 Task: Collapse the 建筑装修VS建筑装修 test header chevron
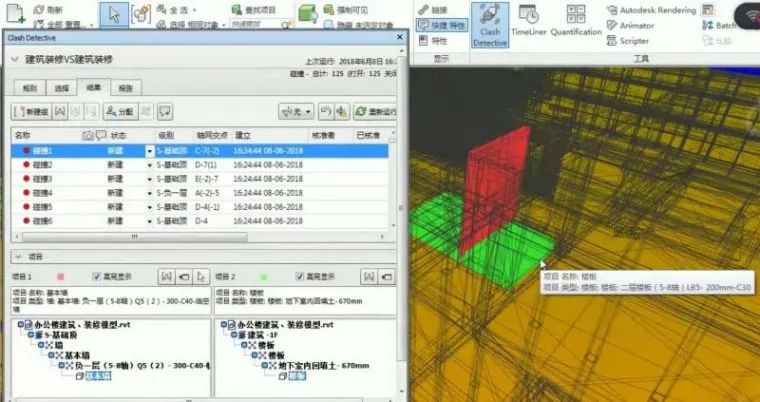pos(15,60)
